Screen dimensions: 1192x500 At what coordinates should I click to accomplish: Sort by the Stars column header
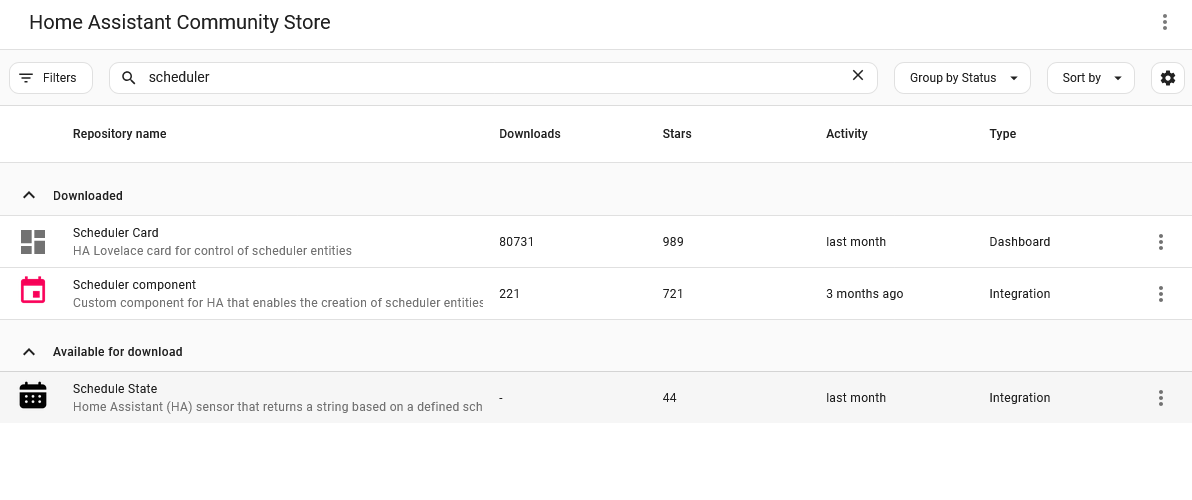coord(677,134)
